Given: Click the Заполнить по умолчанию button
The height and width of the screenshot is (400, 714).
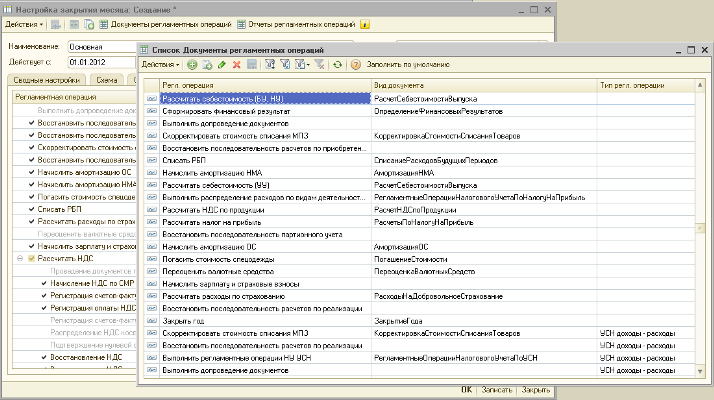Looking at the screenshot, I should pos(407,64).
